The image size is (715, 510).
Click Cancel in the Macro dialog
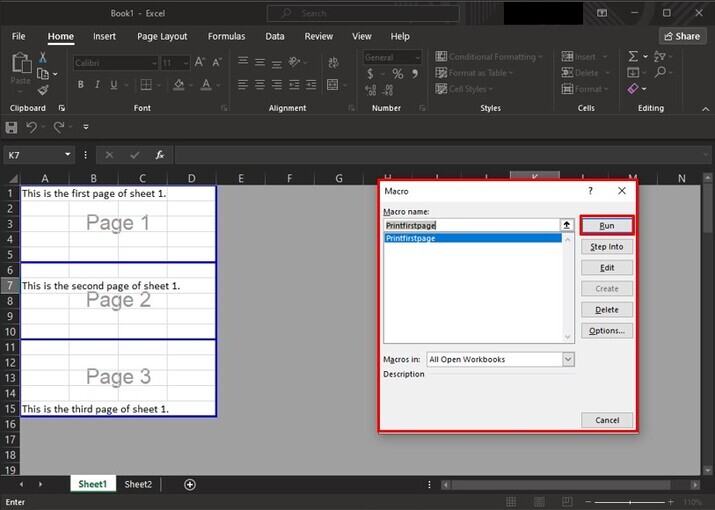(607, 420)
